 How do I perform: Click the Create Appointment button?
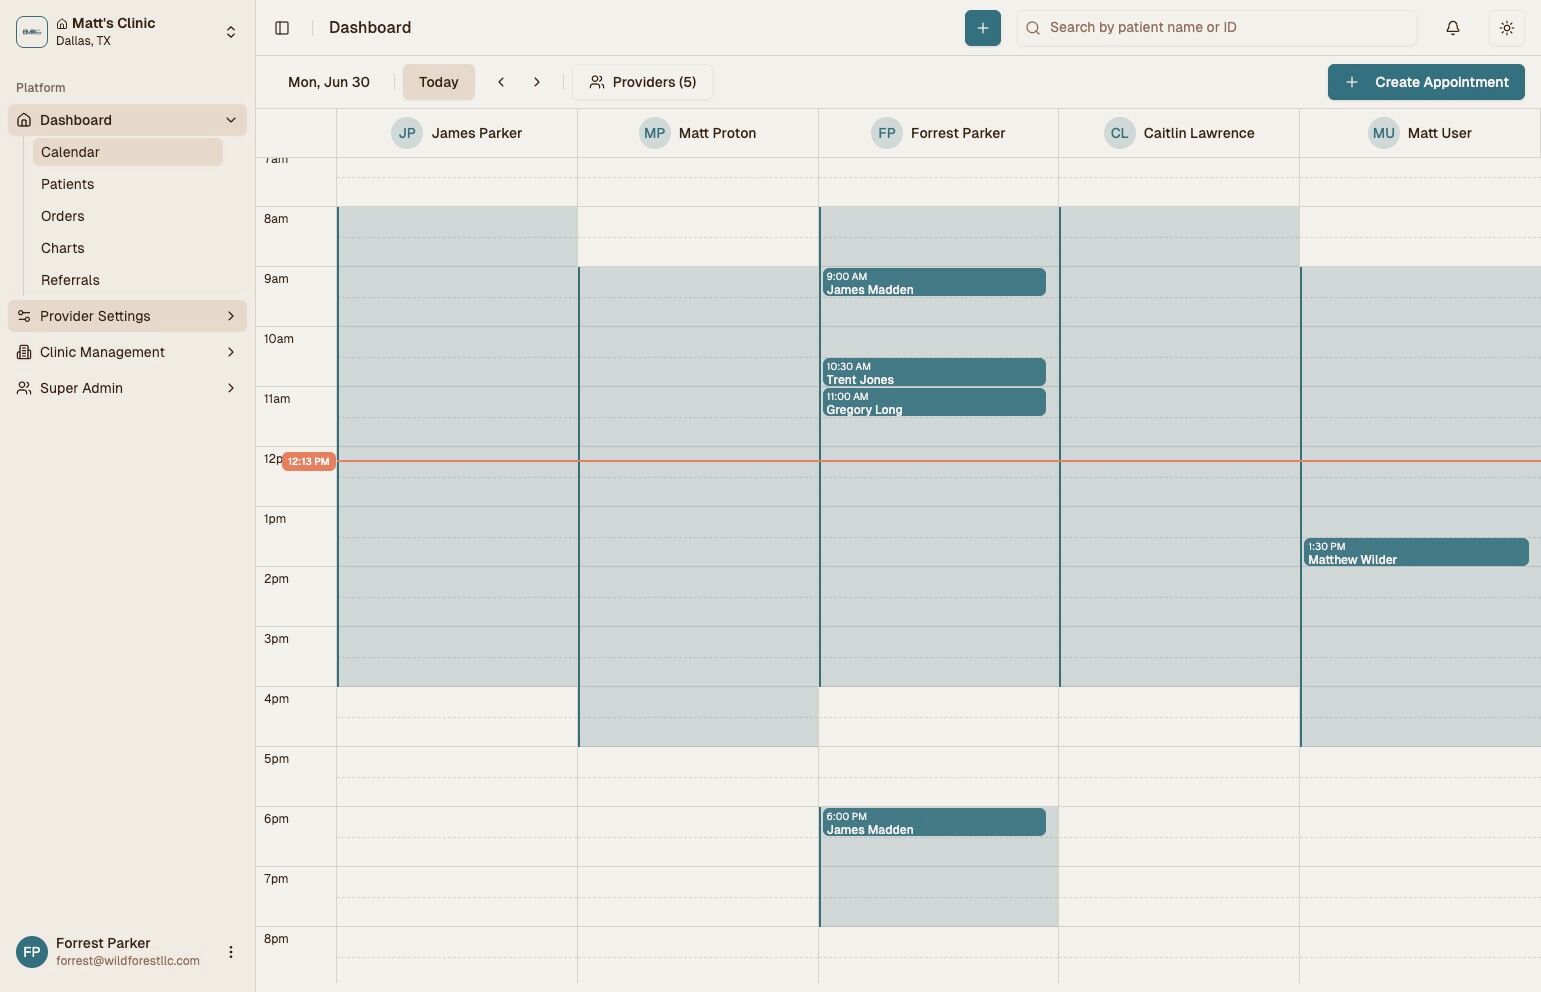pyautogui.click(x=1426, y=82)
